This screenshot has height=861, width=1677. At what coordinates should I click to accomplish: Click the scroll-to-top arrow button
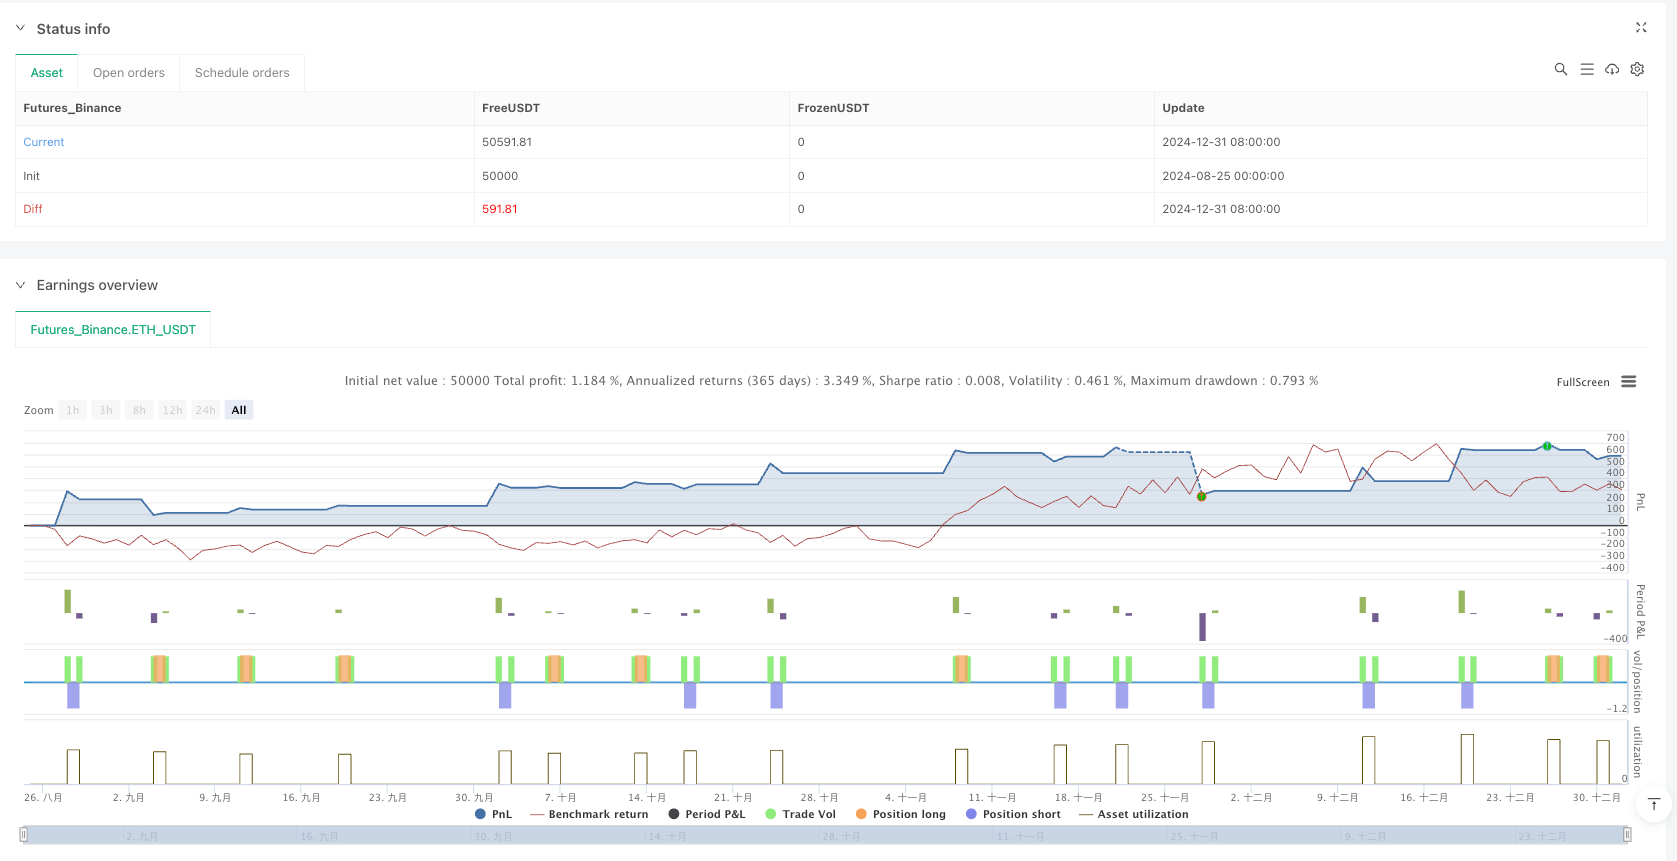click(x=1654, y=804)
